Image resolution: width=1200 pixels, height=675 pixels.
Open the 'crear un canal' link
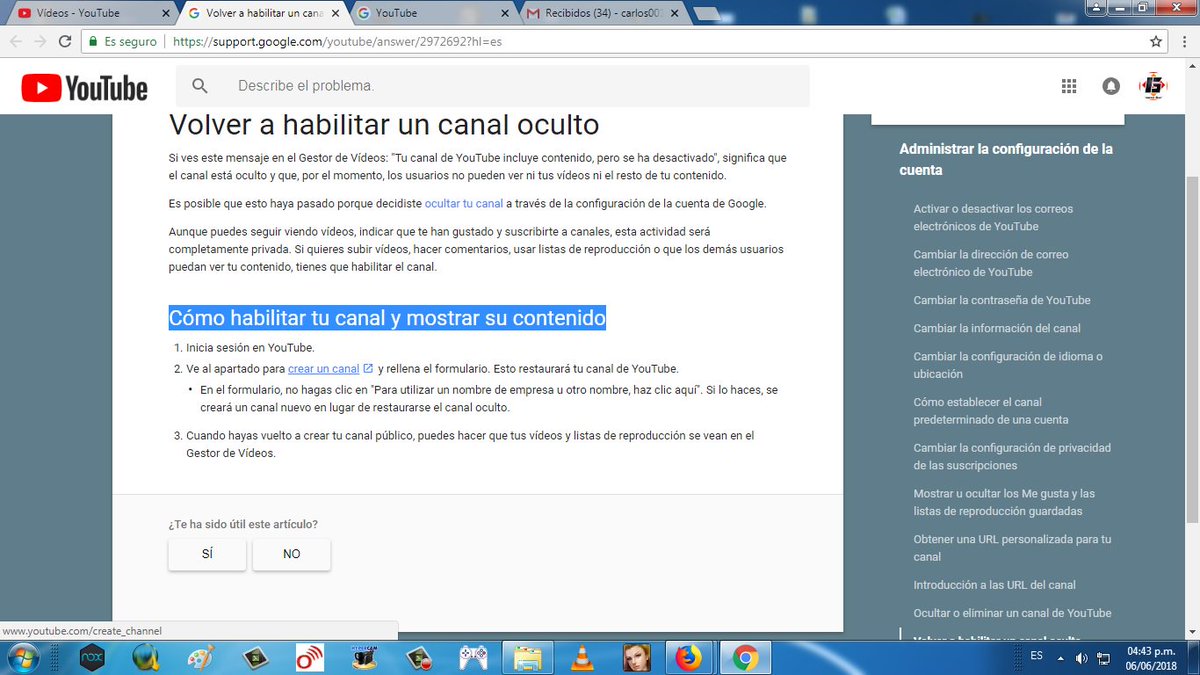coord(323,369)
